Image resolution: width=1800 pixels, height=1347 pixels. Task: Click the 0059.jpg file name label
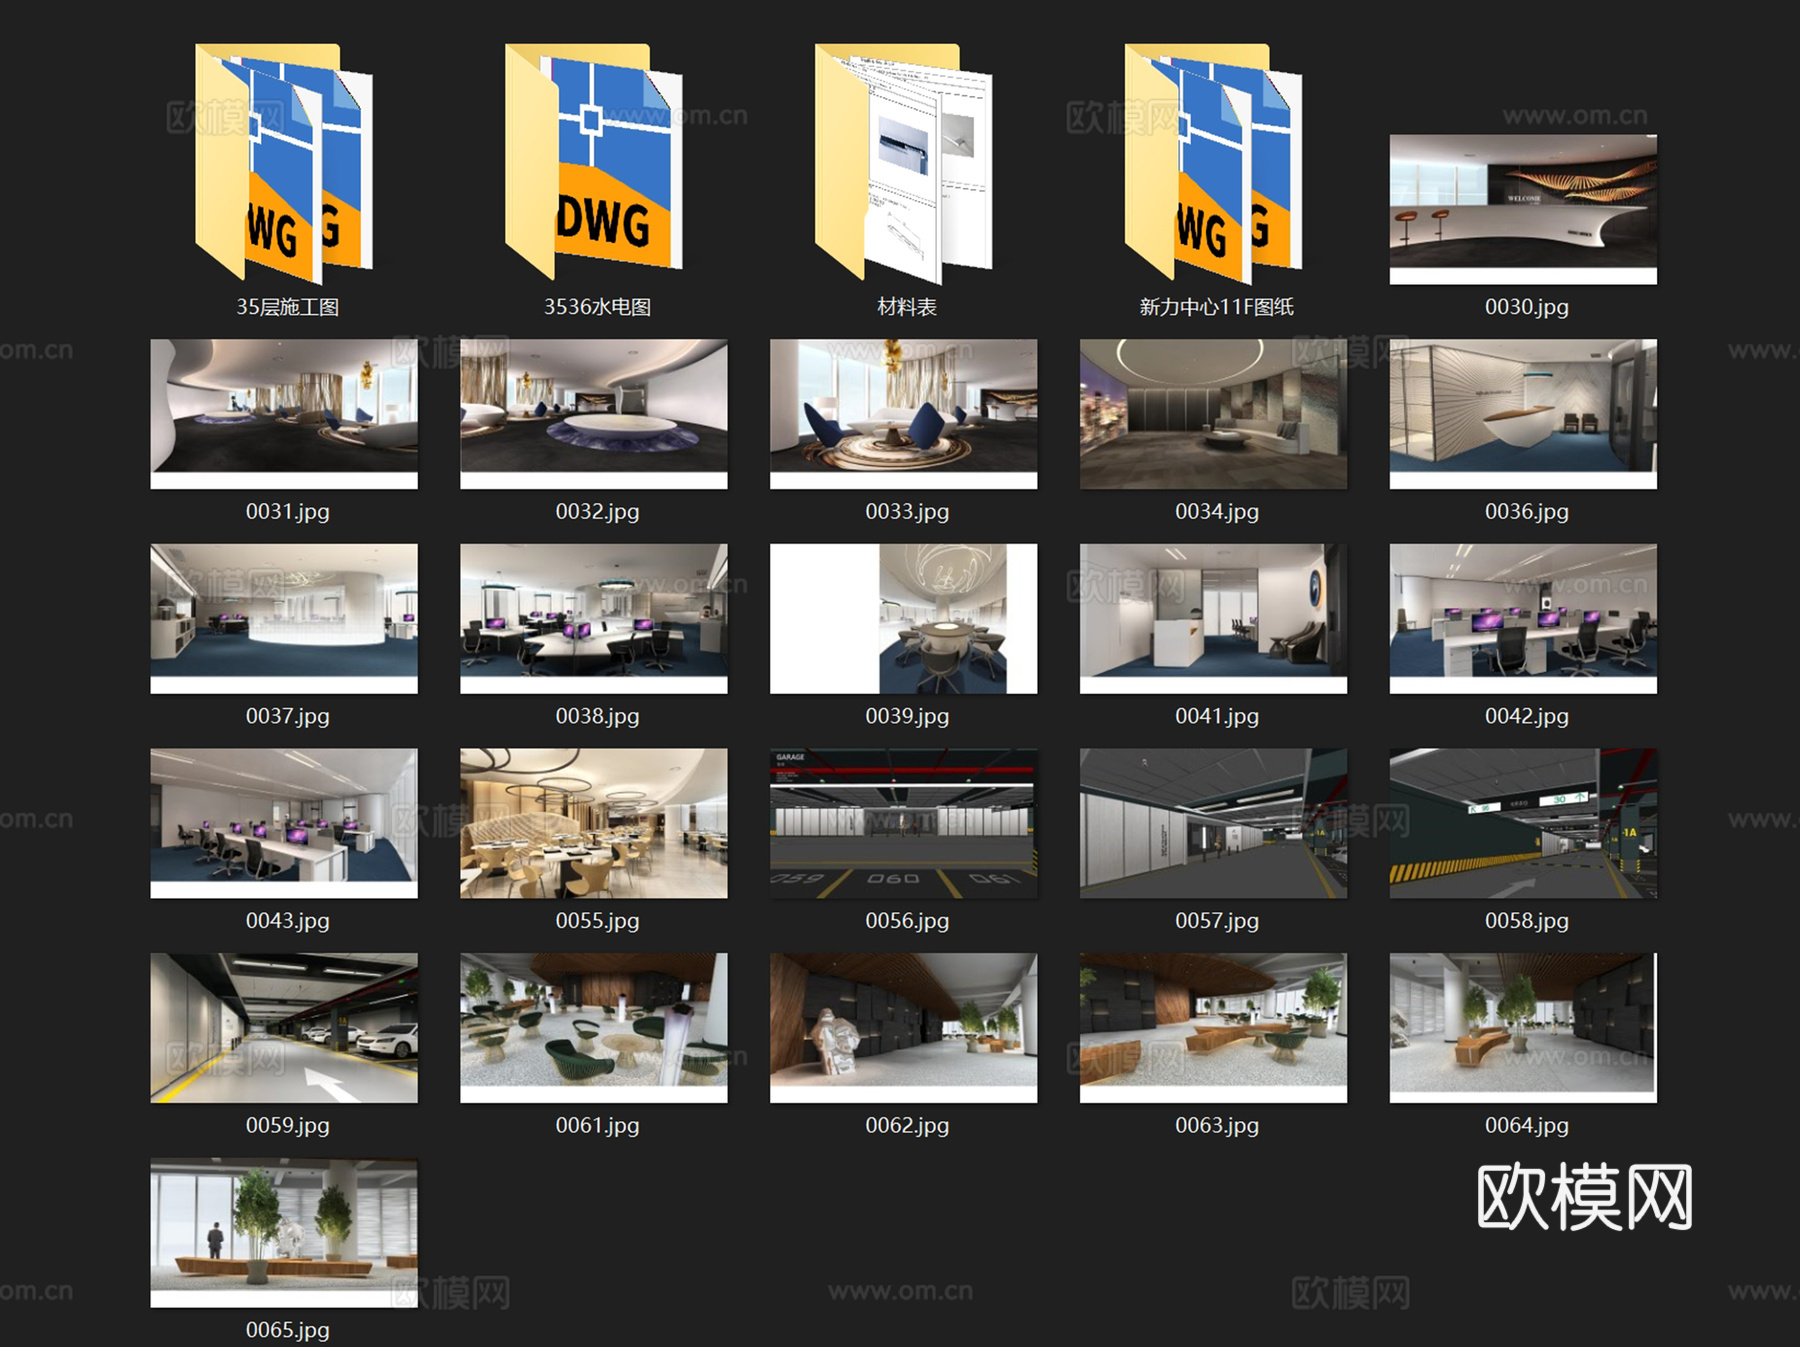coord(288,1126)
